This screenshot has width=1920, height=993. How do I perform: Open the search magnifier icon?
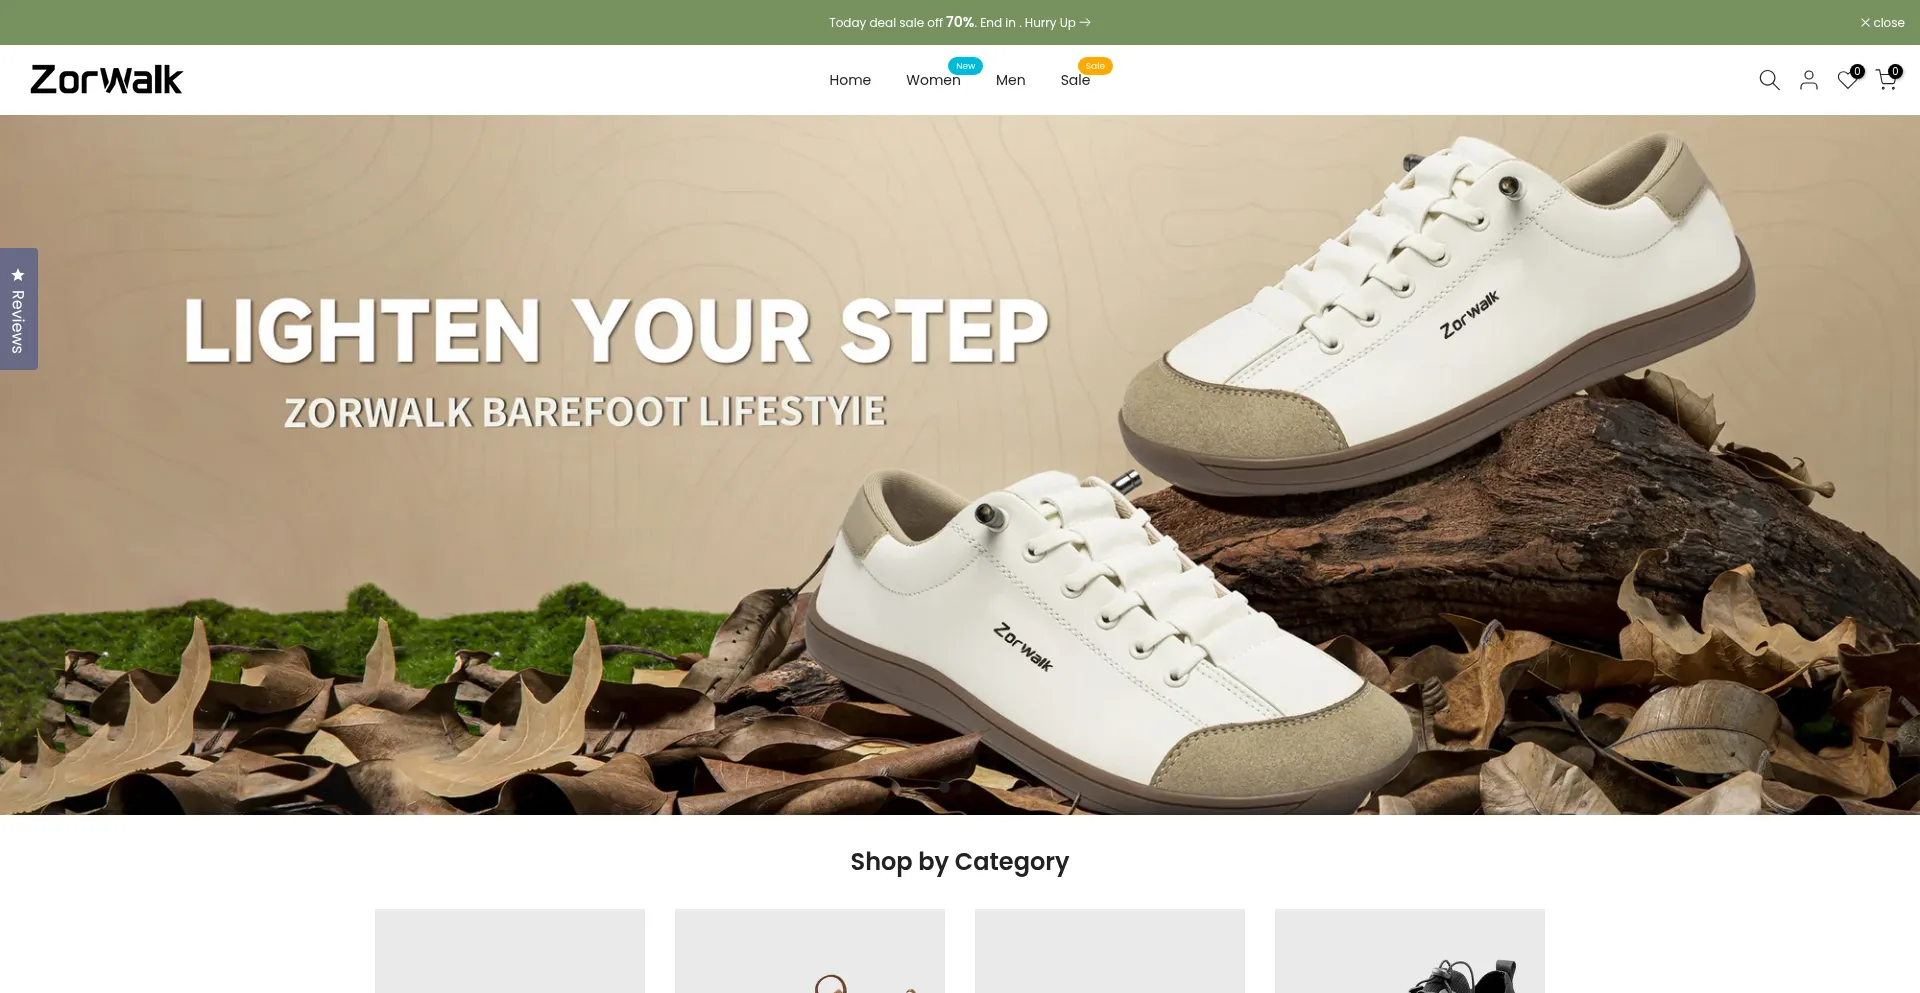[x=1769, y=80]
